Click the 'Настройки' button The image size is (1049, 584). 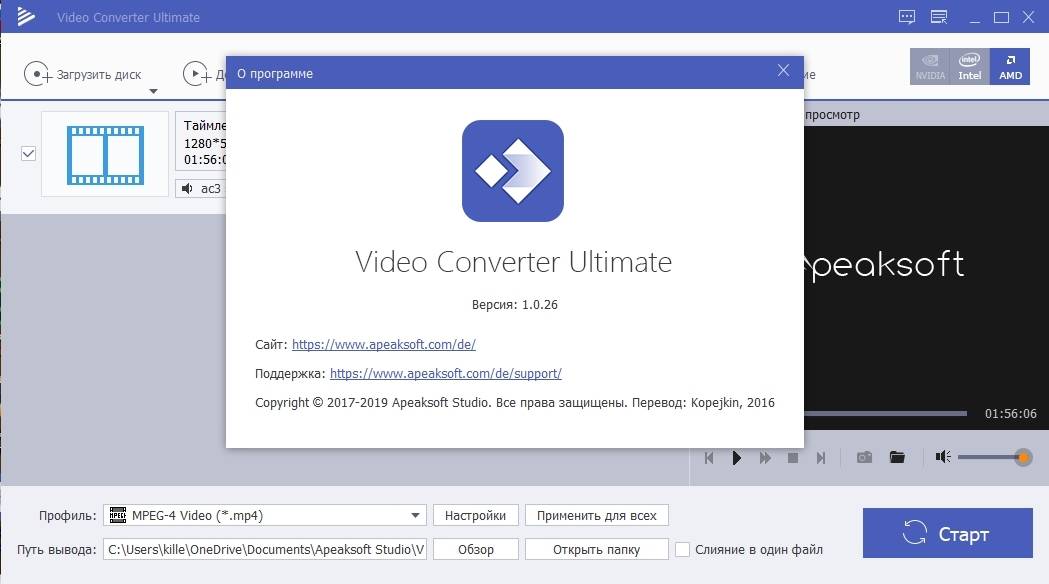click(x=476, y=515)
